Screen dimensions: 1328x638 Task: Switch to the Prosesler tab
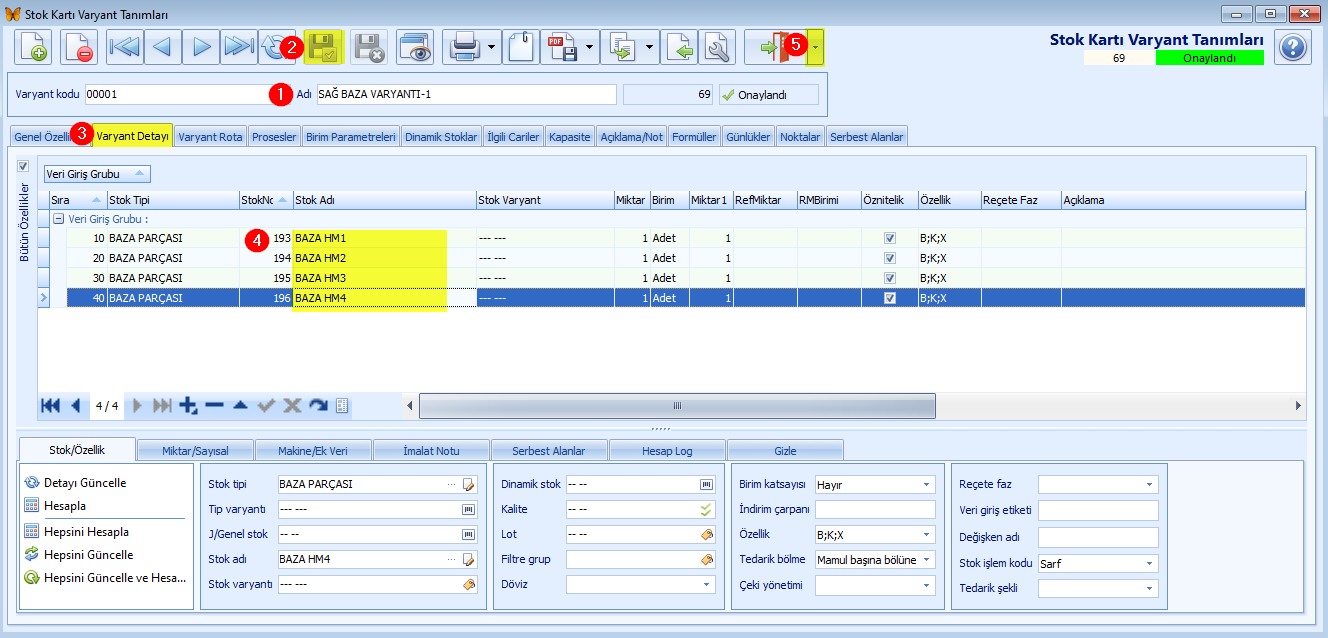274,137
